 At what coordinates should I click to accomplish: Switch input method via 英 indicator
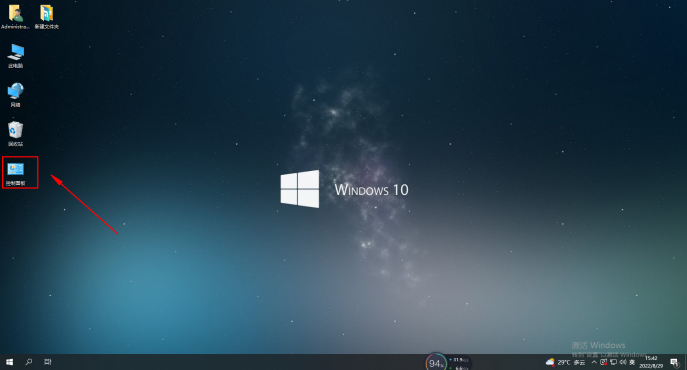pos(632,362)
